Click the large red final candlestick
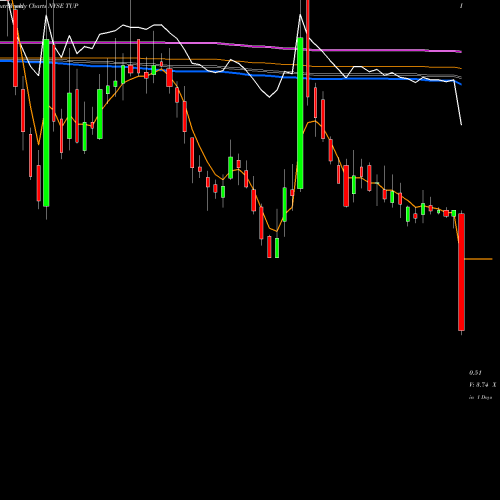The height and width of the screenshot is (500, 500). point(461,272)
